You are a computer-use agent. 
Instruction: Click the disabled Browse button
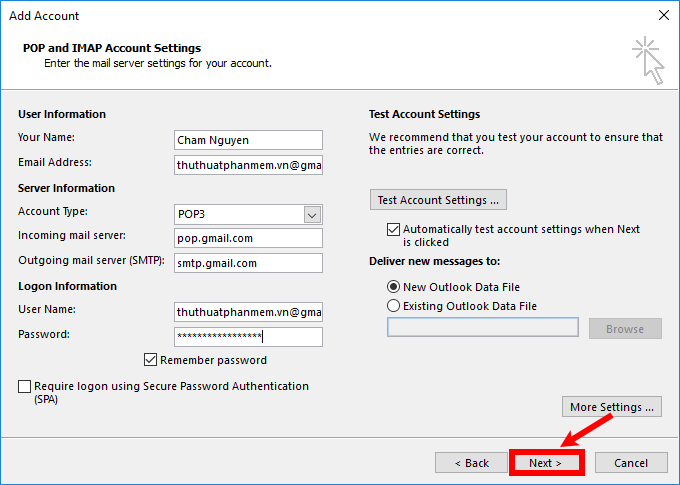coord(625,329)
